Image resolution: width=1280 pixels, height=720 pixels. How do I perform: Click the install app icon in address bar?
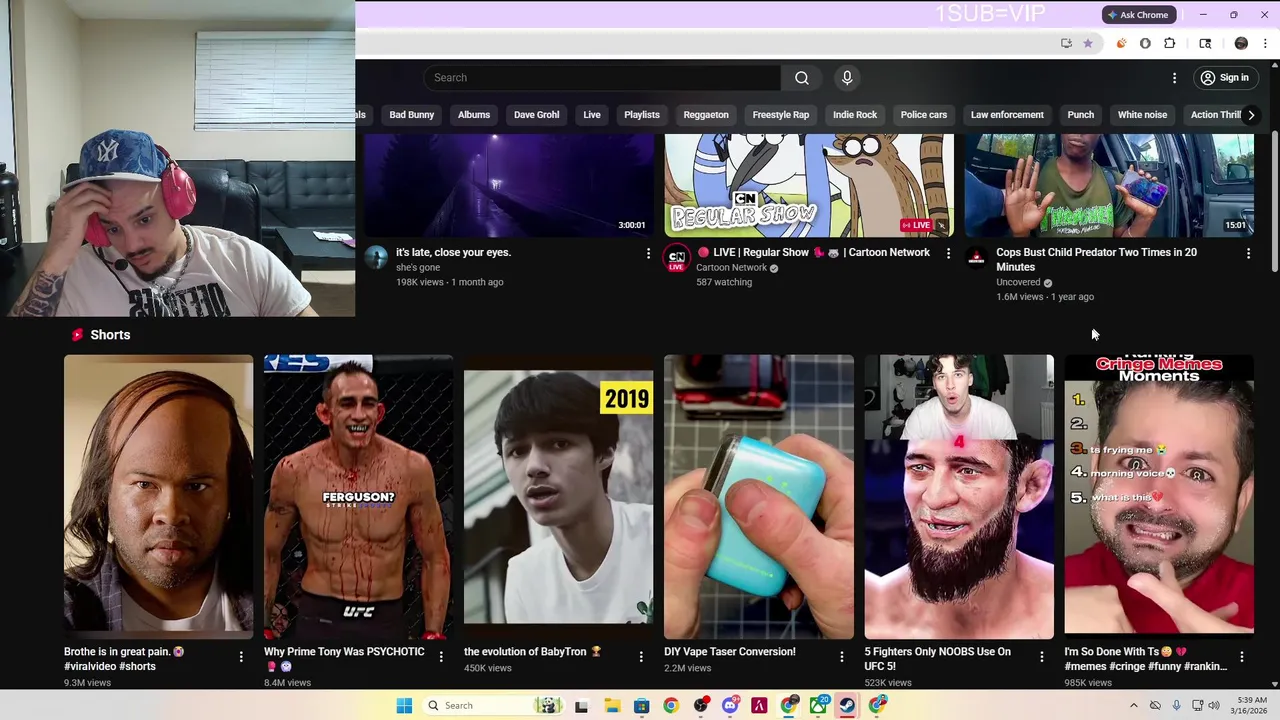point(1066,43)
